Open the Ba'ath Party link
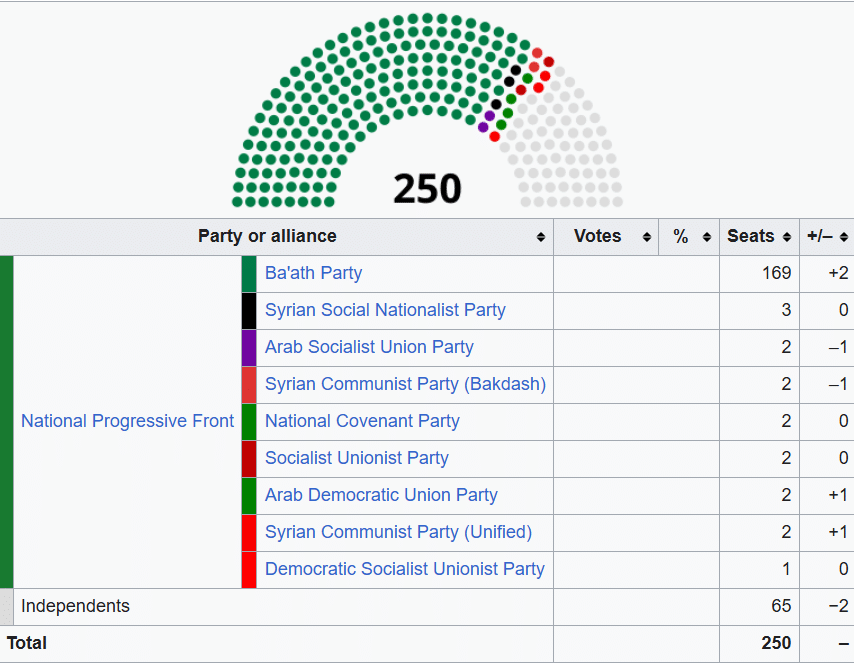Viewport: 854px width, 663px height. click(313, 273)
